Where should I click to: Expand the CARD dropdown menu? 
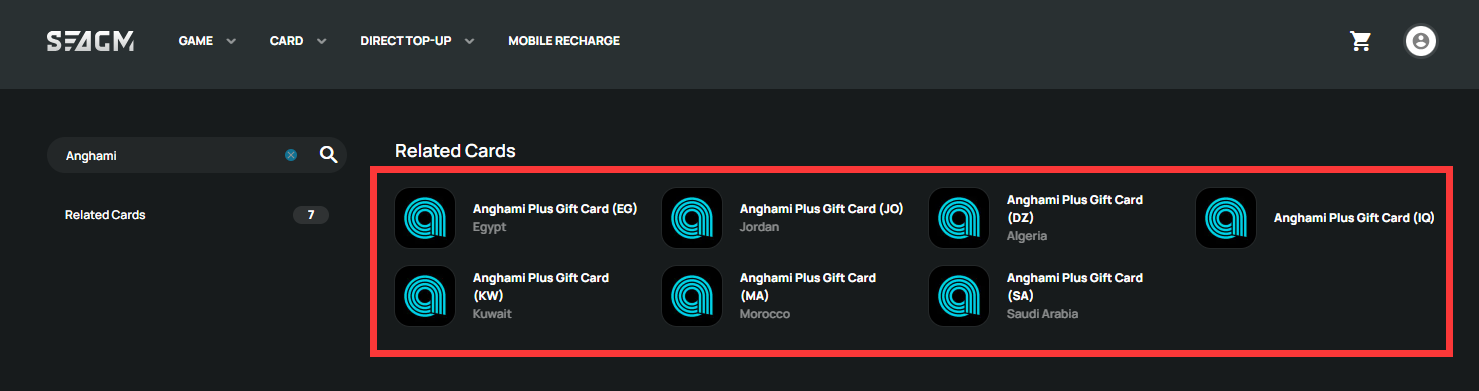coord(298,41)
